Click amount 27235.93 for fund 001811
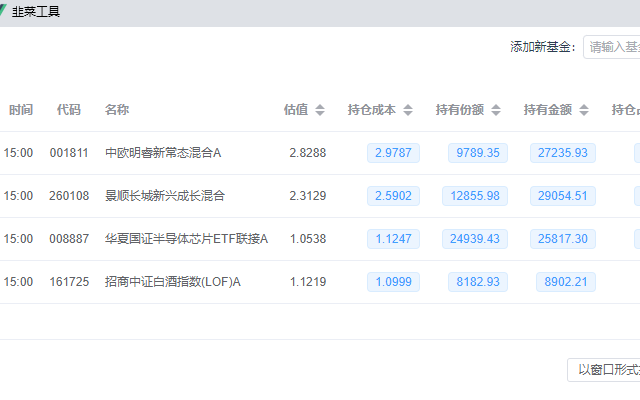Screen dimensions: 640x400 (x=562, y=153)
